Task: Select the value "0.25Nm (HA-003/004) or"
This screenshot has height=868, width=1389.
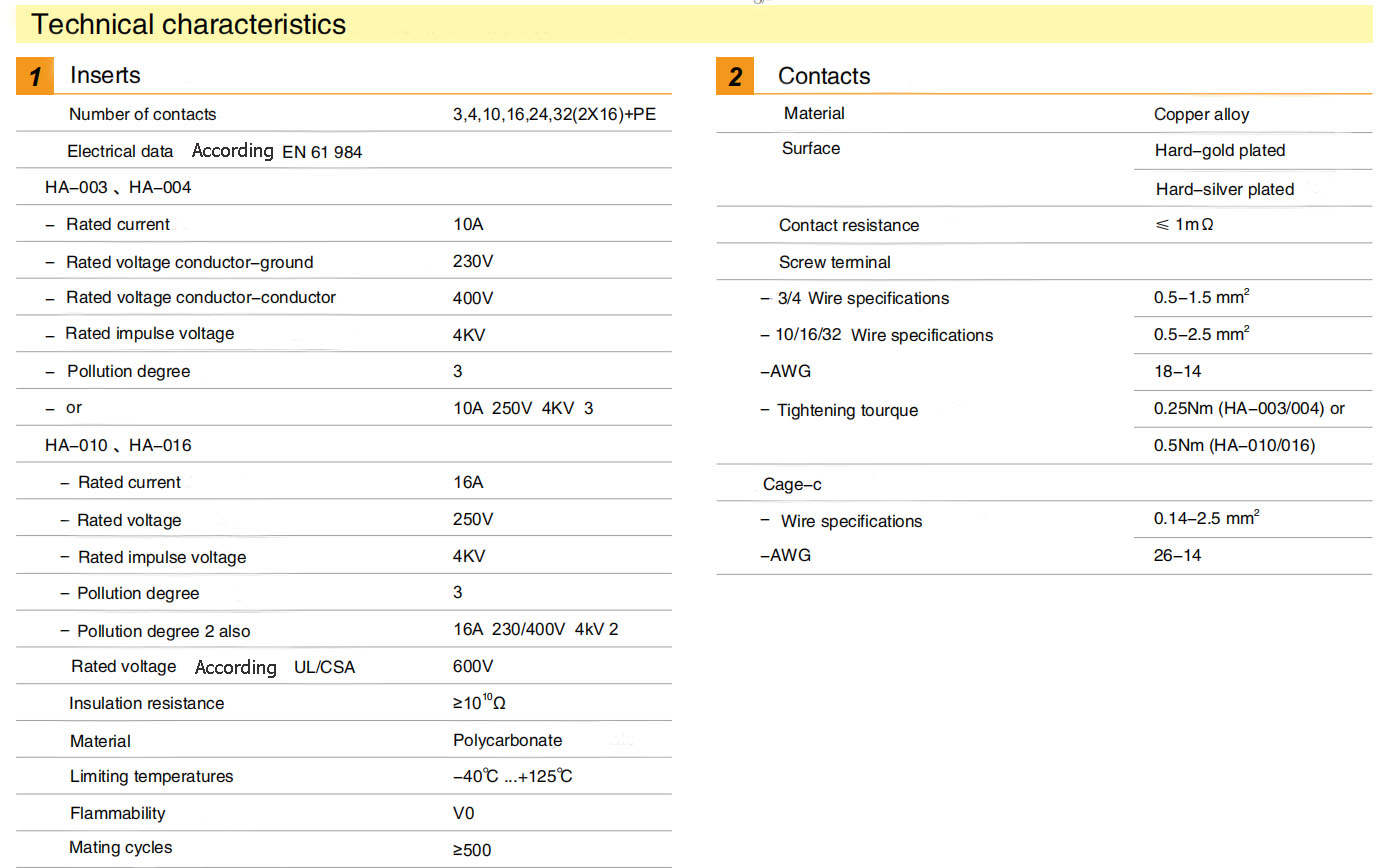Action: coord(1250,408)
